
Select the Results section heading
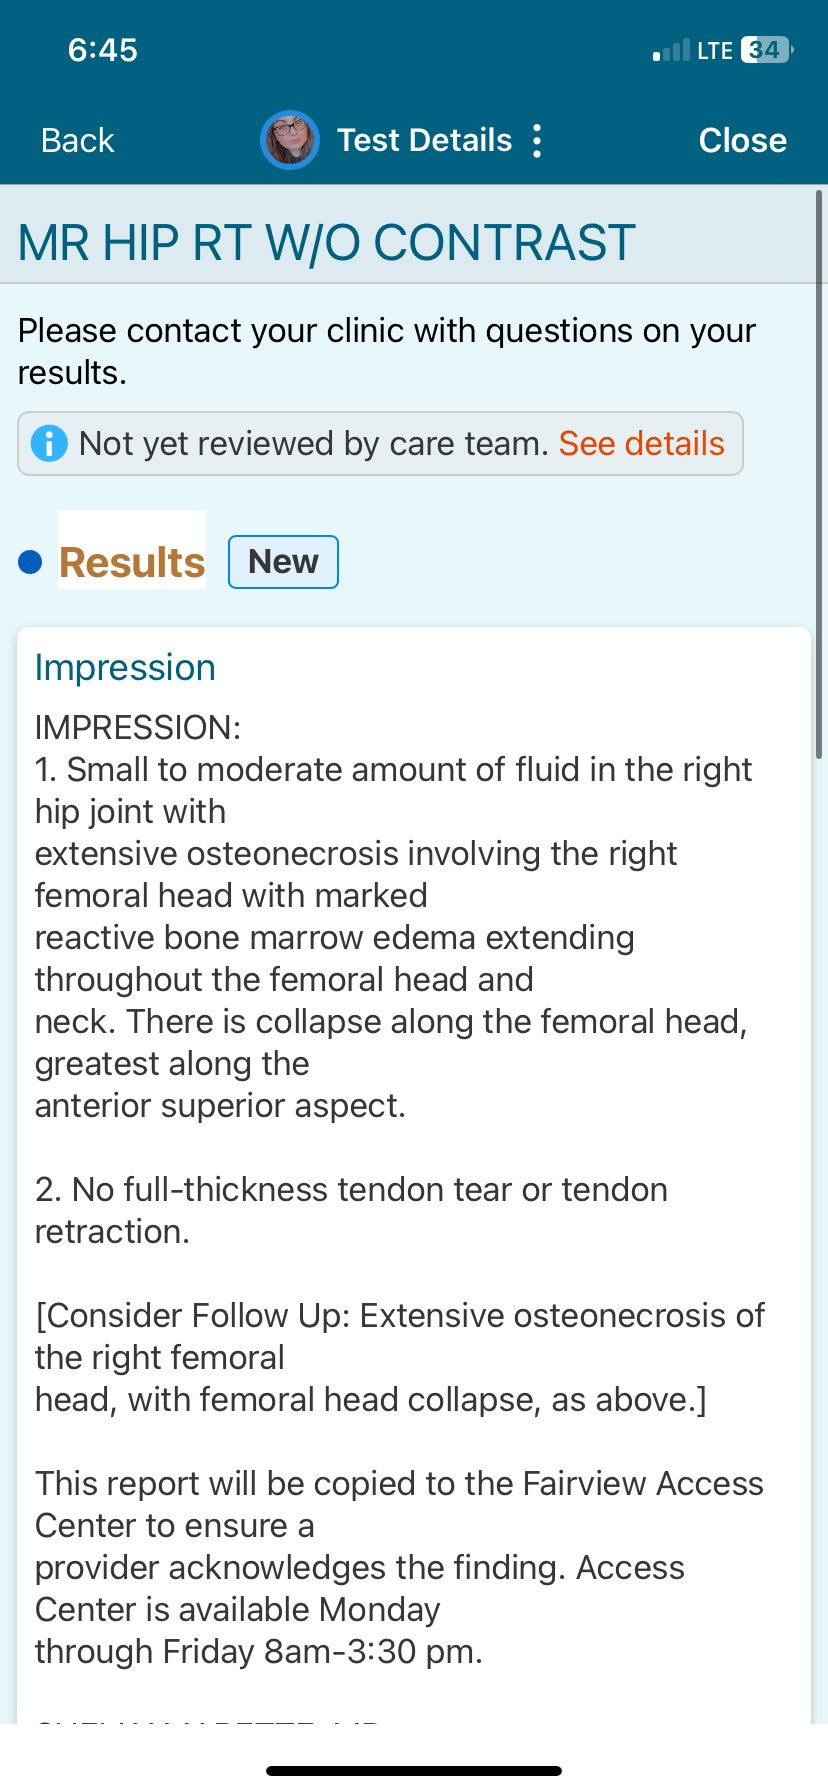pyautogui.click(x=132, y=562)
